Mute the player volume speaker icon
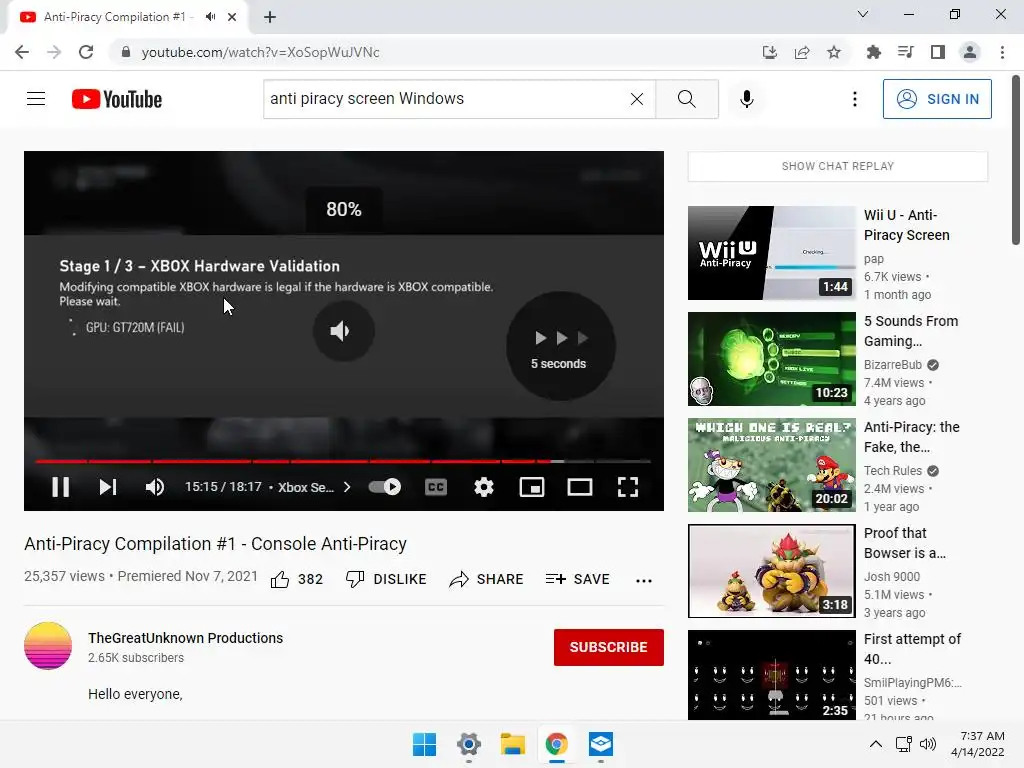Screen dimensions: 1024x768 click(155, 487)
